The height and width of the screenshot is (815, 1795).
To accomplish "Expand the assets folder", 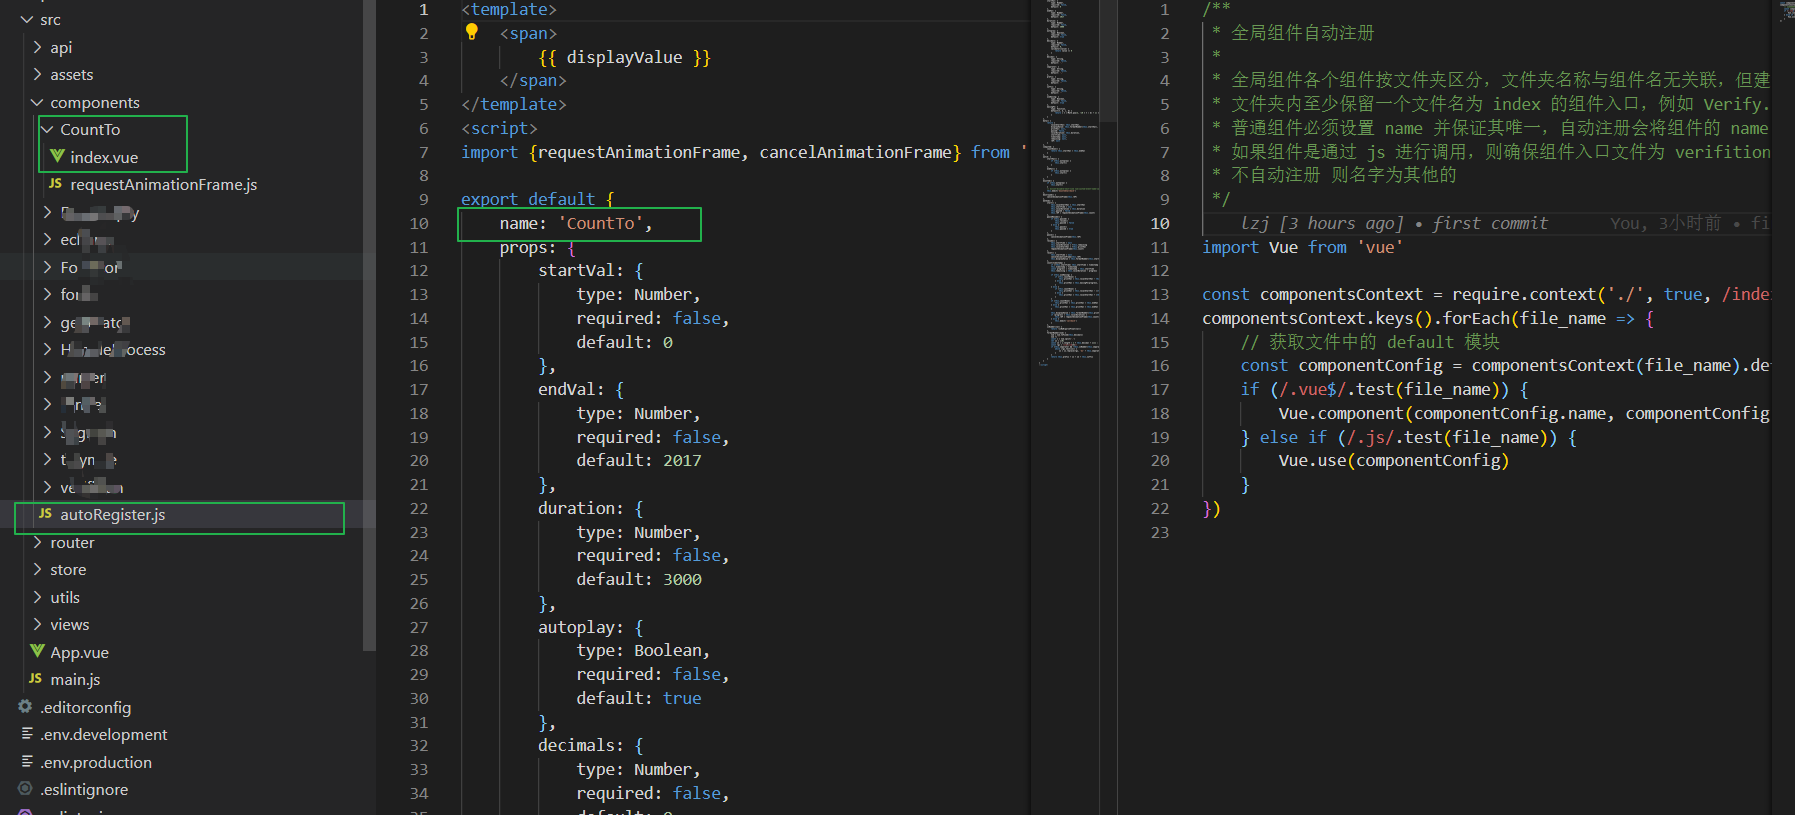I will (x=37, y=74).
